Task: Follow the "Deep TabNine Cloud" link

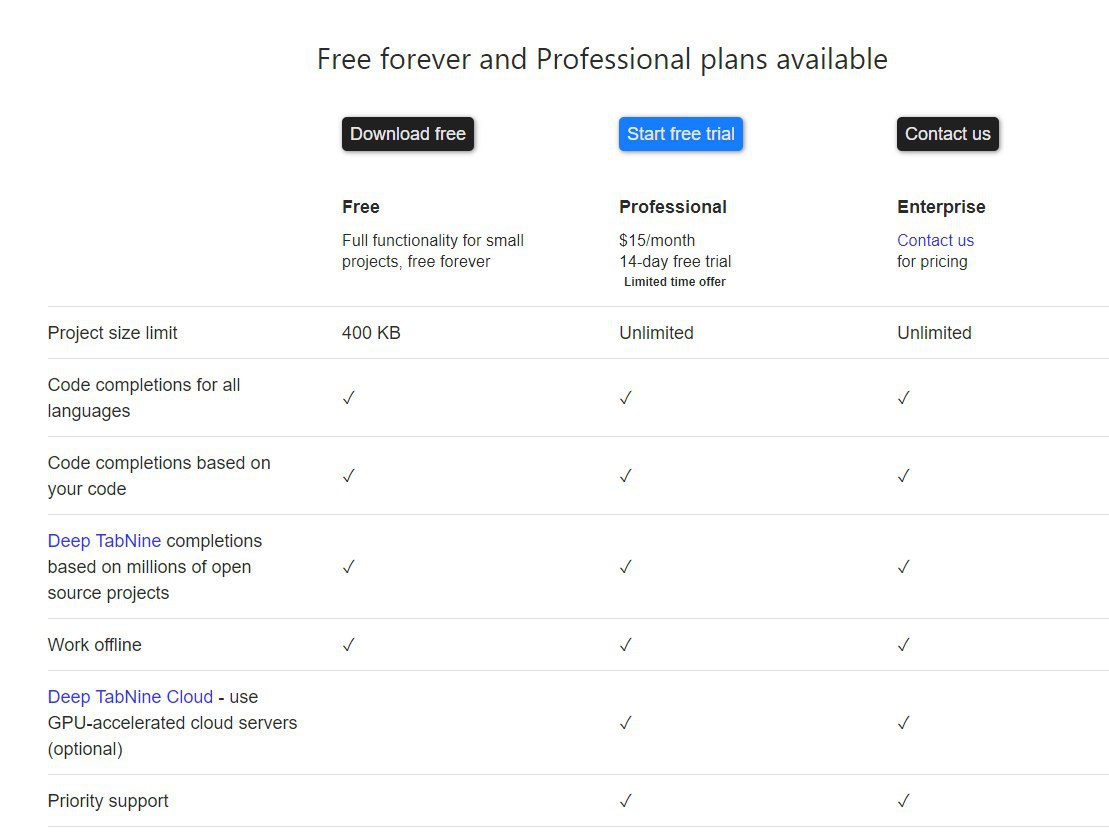Action: pos(130,697)
